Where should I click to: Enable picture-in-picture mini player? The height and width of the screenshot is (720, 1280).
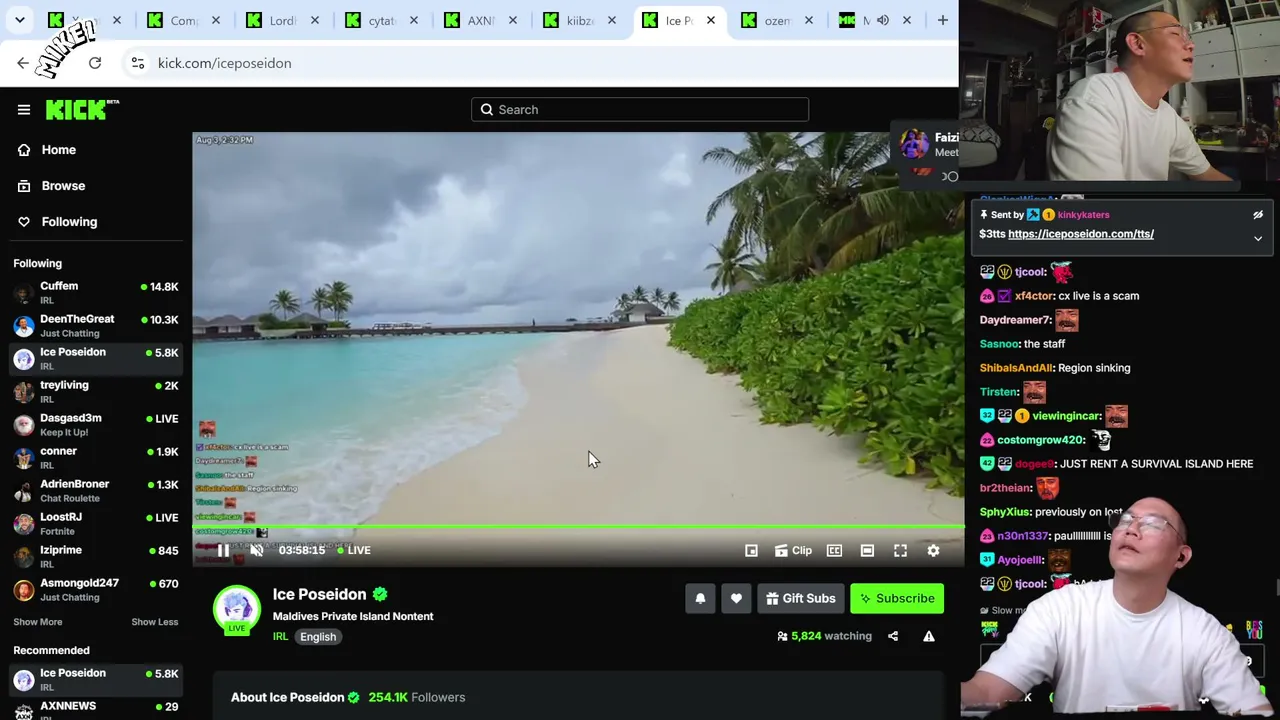[751, 551]
